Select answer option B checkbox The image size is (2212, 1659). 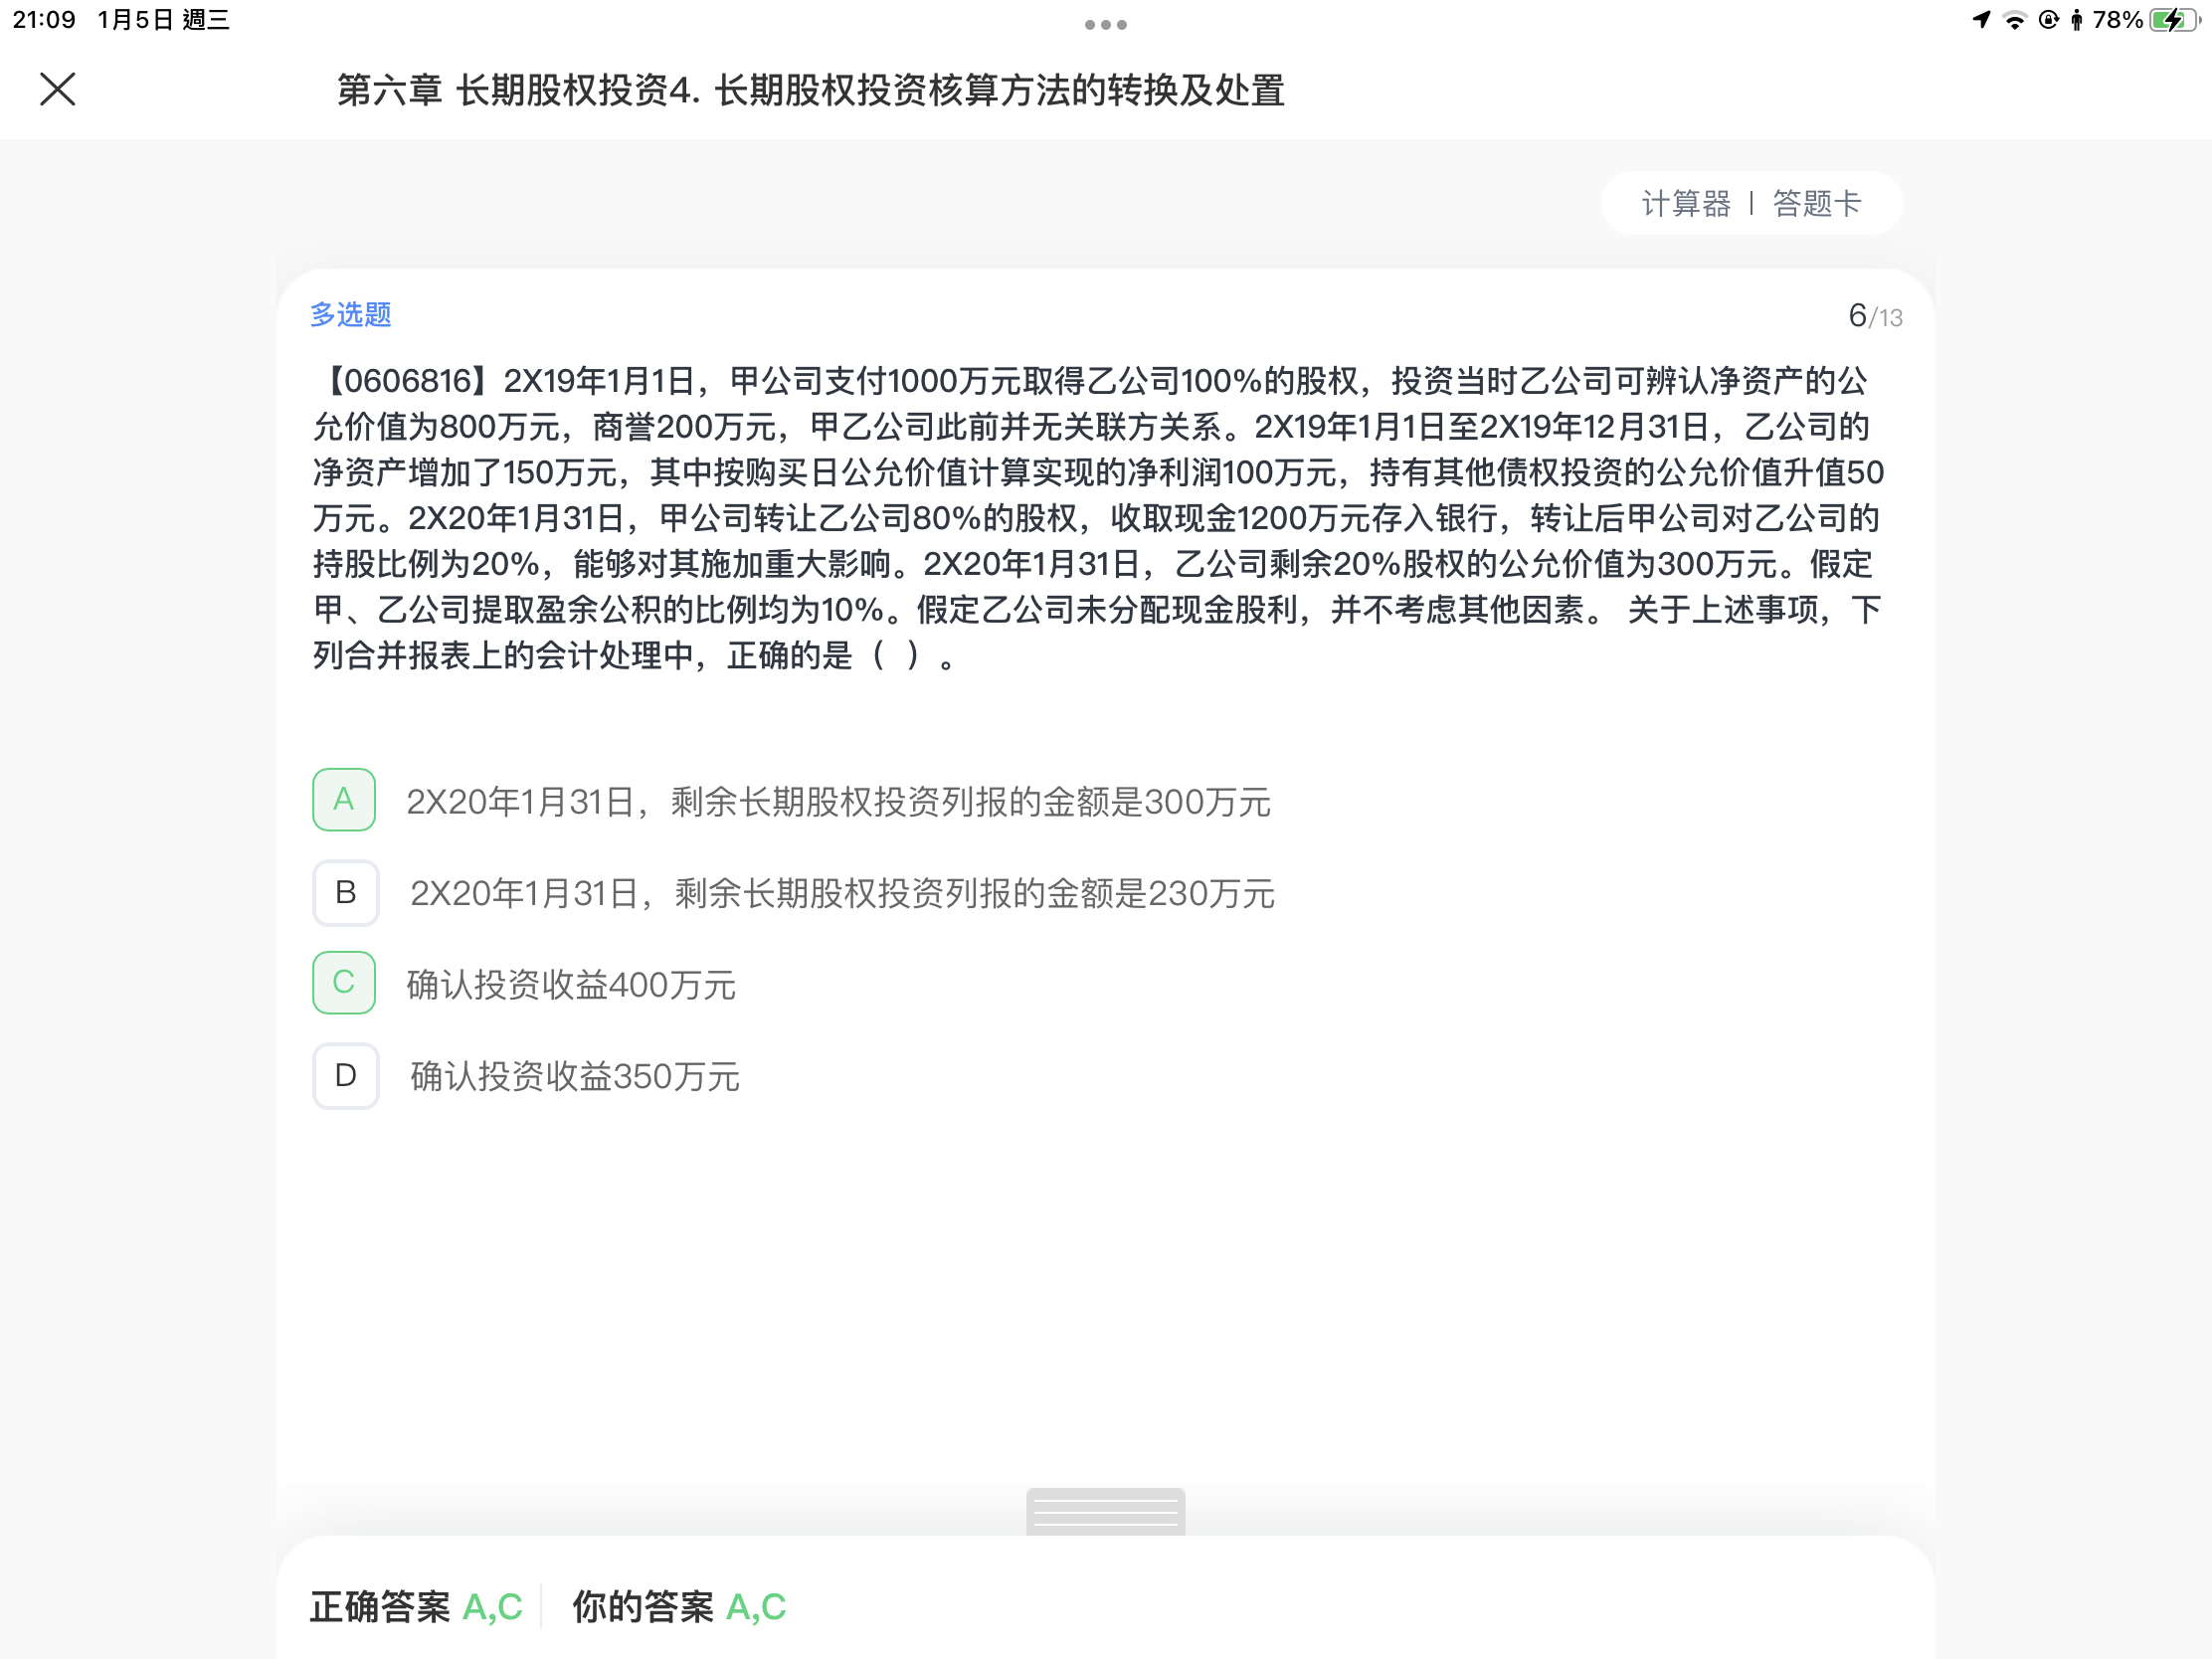pyautogui.click(x=345, y=892)
